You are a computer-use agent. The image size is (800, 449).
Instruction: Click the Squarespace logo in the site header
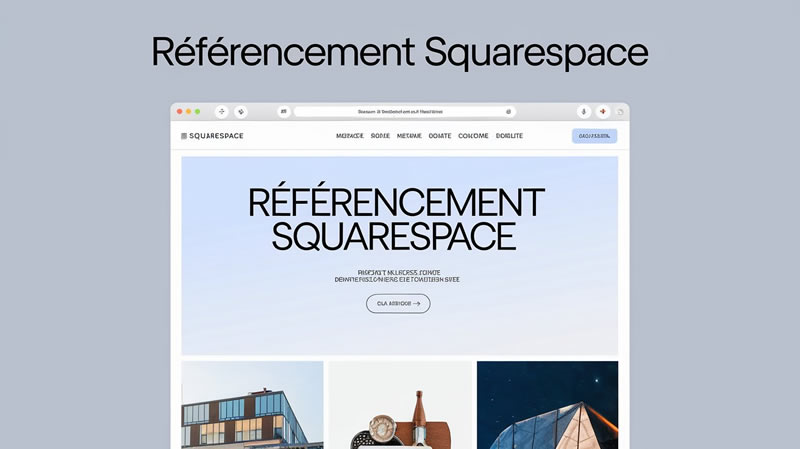pyautogui.click(x=212, y=136)
